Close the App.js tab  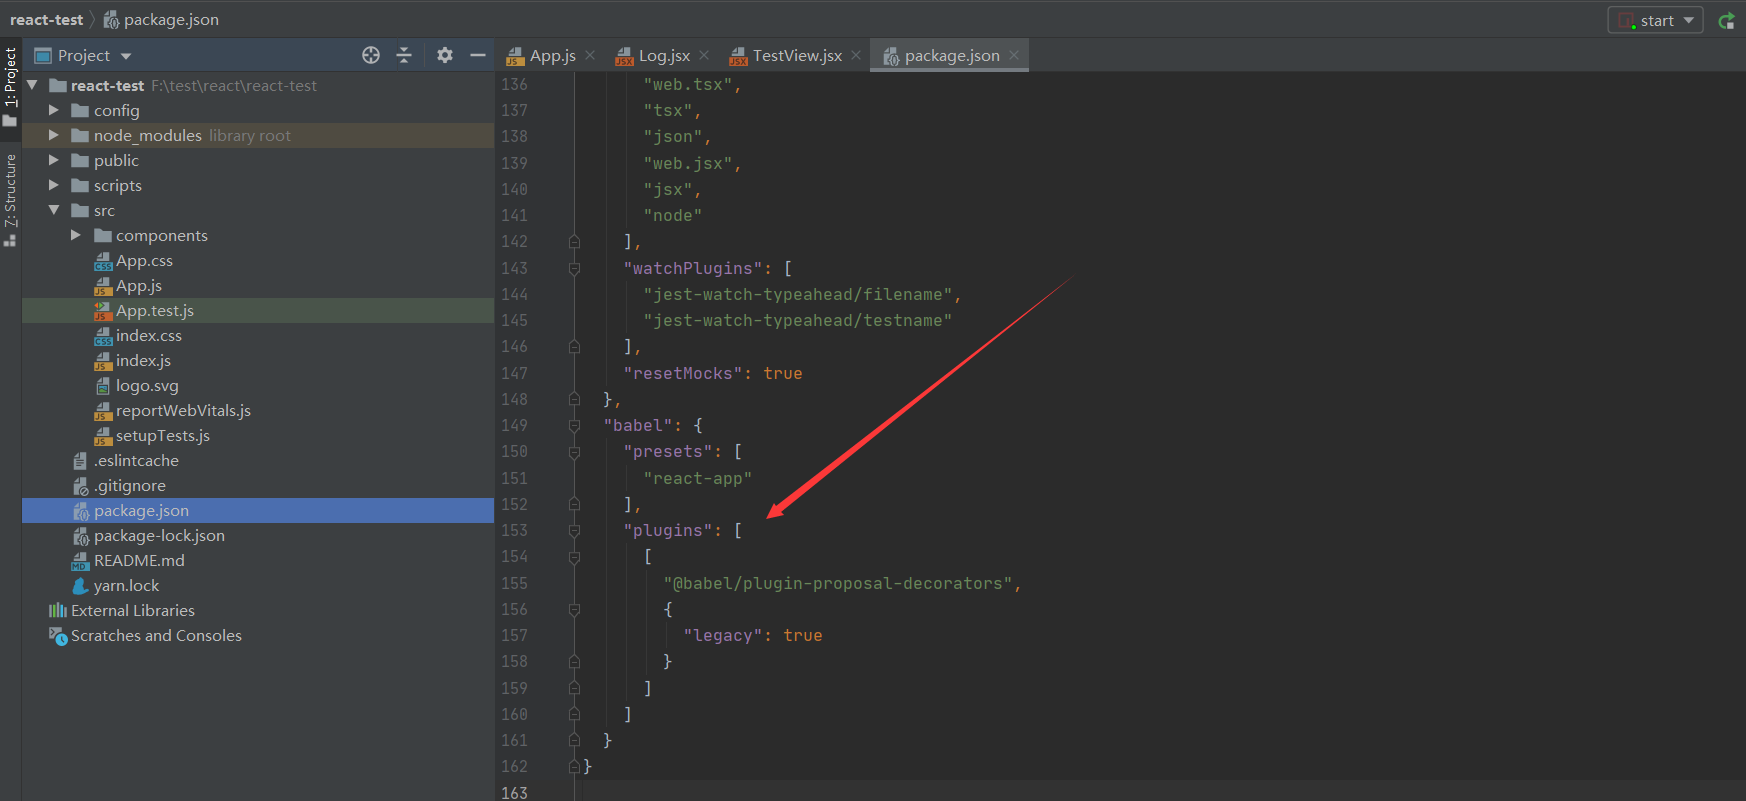point(591,55)
